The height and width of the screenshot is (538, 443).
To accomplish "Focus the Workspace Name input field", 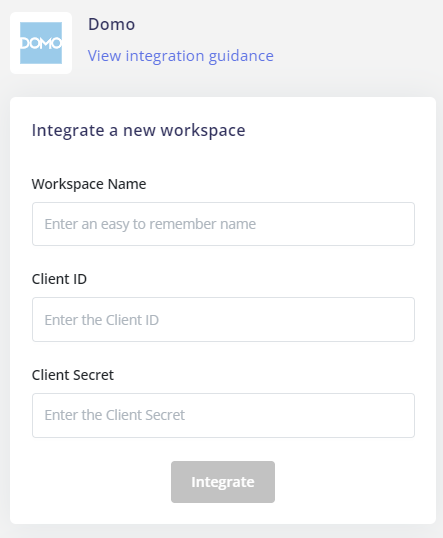I will (x=223, y=224).
